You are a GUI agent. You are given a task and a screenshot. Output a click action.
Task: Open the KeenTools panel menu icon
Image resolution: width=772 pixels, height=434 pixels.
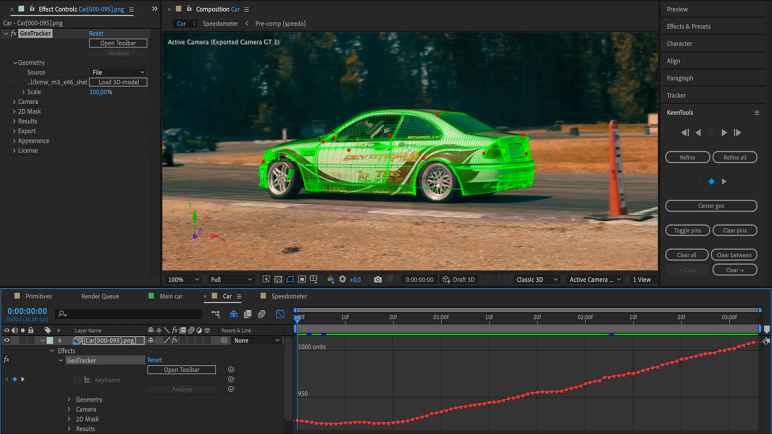[x=756, y=113]
